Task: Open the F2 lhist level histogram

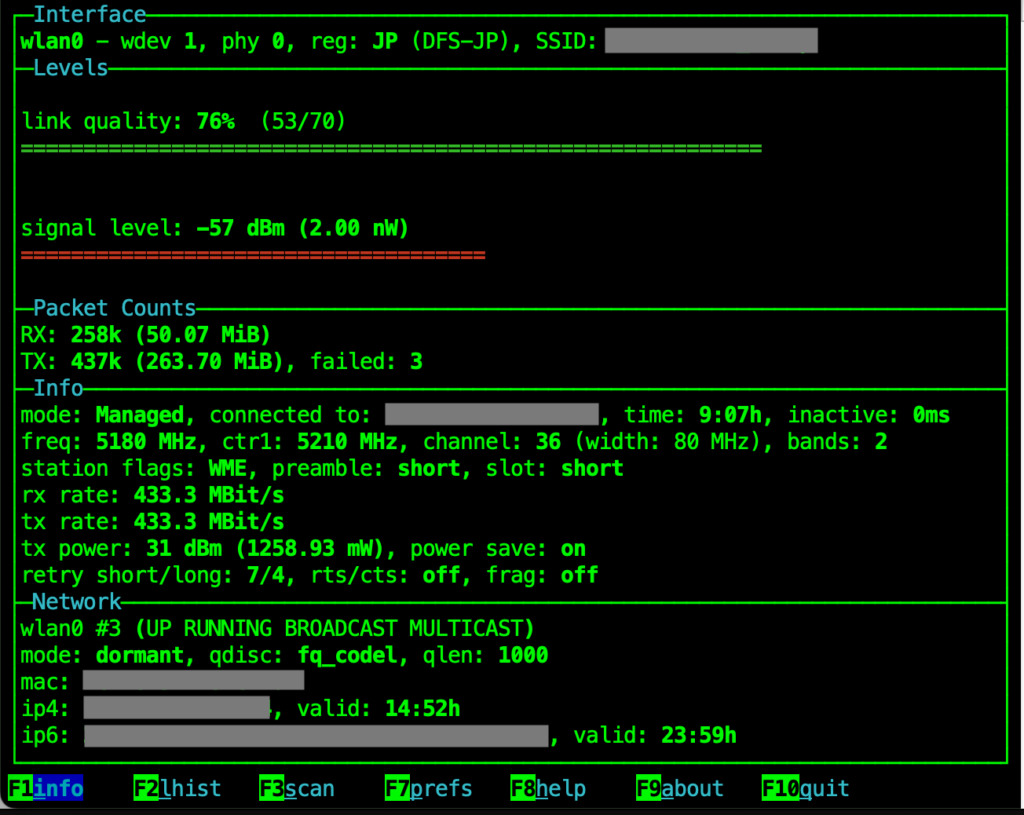Action: [x=177, y=788]
